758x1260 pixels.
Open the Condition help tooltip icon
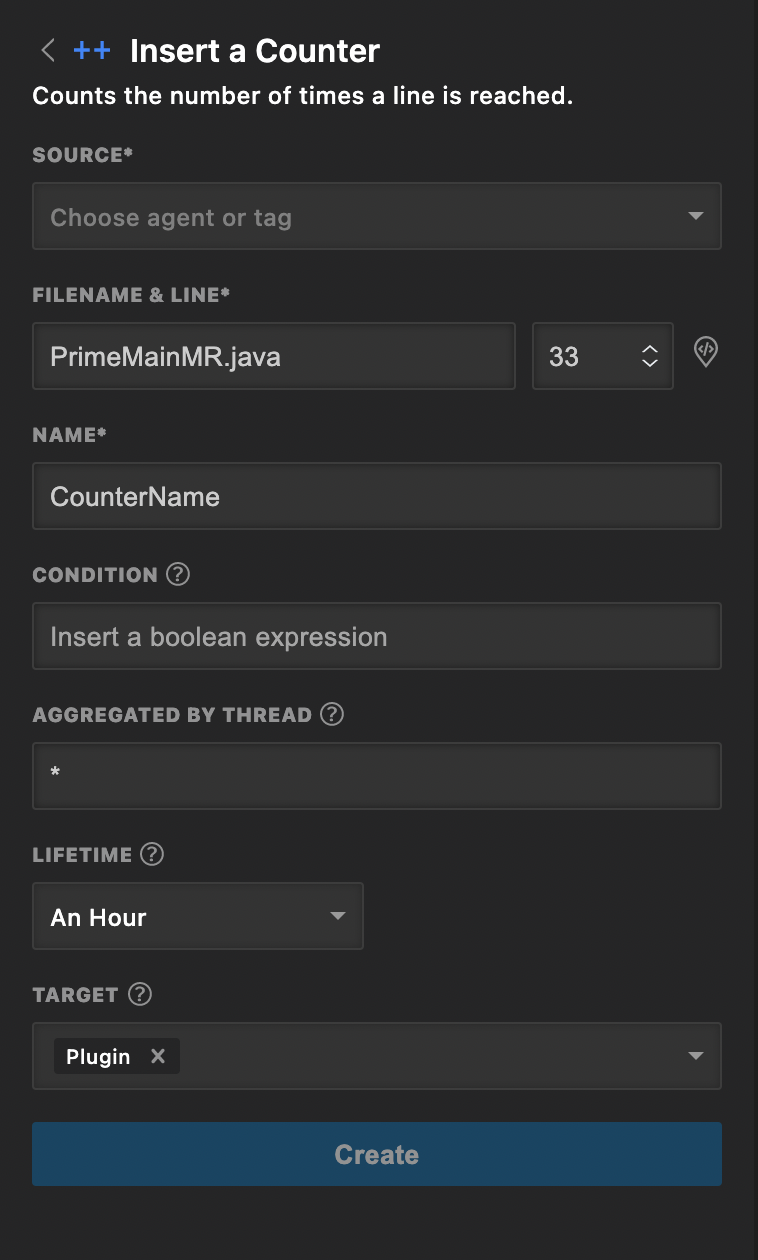click(178, 574)
